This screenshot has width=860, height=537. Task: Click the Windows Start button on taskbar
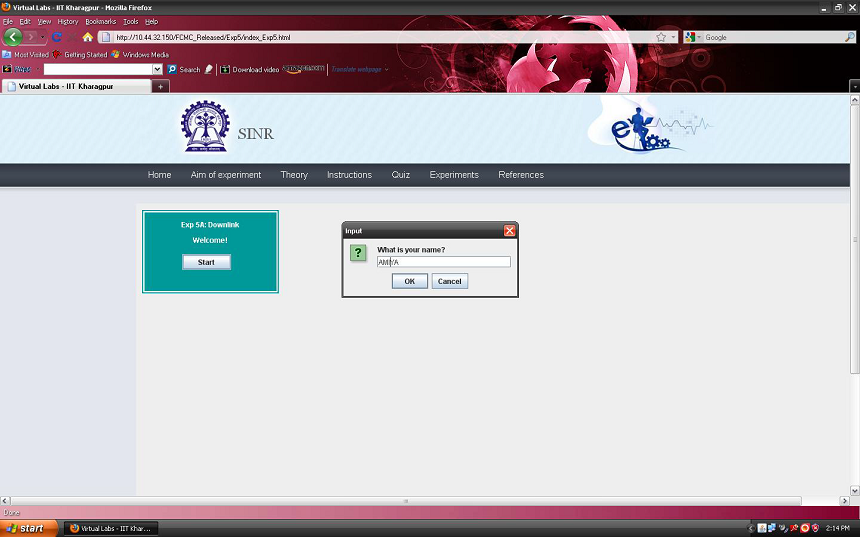[25, 528]
